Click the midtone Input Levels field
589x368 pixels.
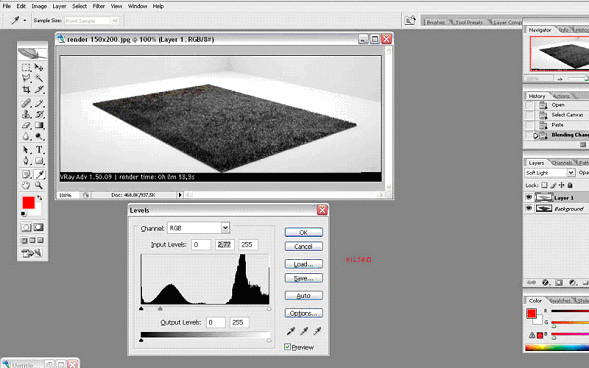tap(225, 244)
